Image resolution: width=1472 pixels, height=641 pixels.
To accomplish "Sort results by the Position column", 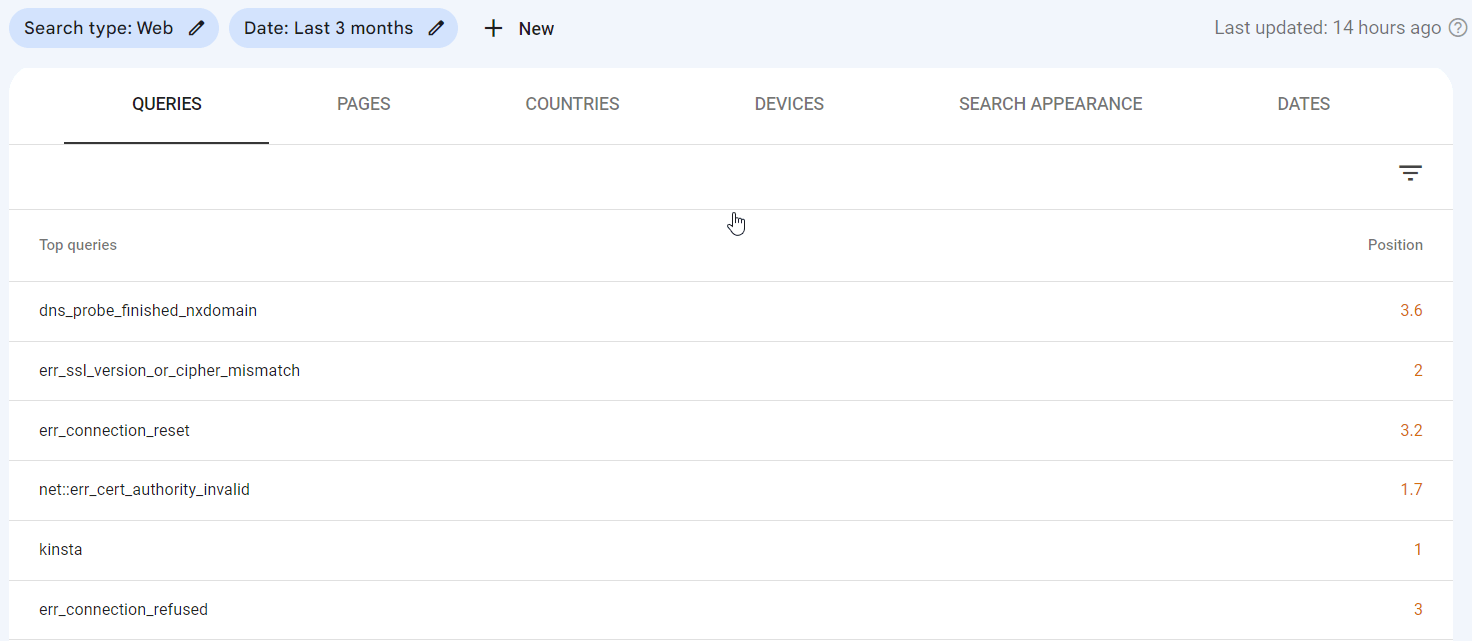I will (x=1395, y=244).
